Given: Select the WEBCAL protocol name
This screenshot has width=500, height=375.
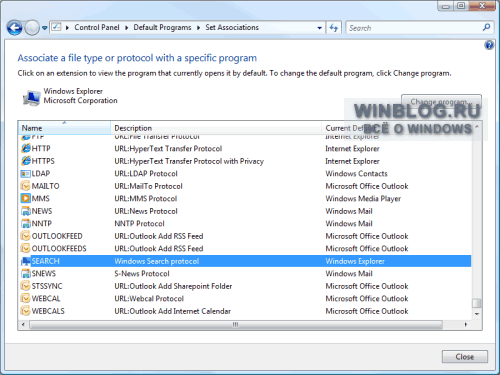Looking at the screenshot, I should tap(46, 299).
